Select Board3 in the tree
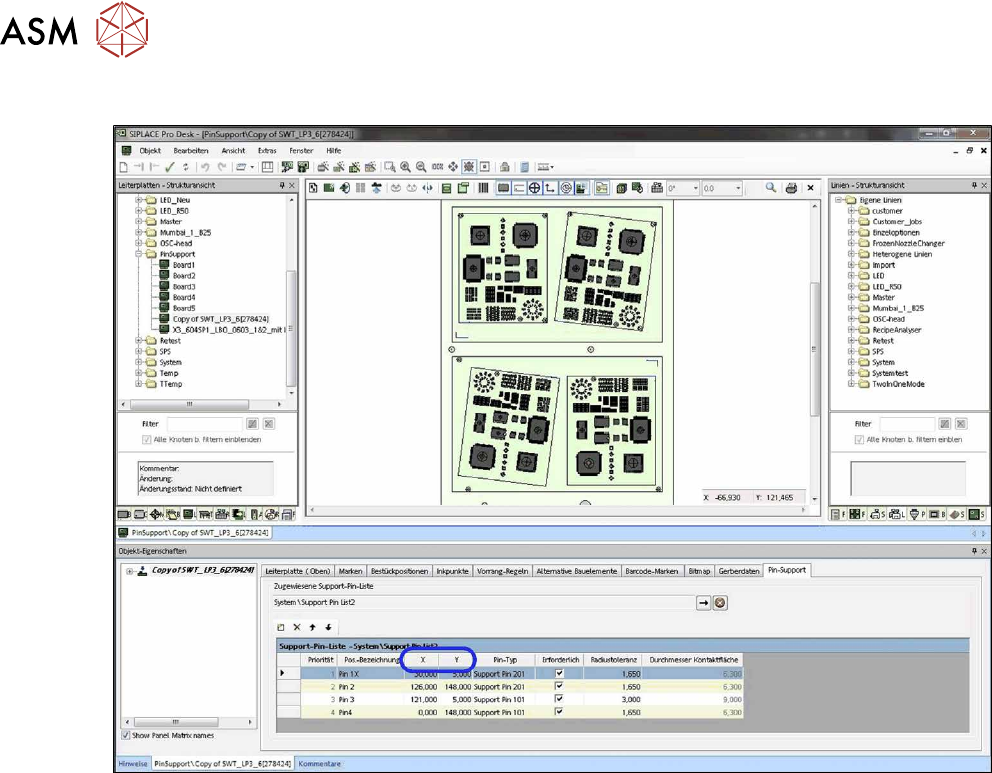Viewport: 992px width, 773px height. [x=183, y=286]
